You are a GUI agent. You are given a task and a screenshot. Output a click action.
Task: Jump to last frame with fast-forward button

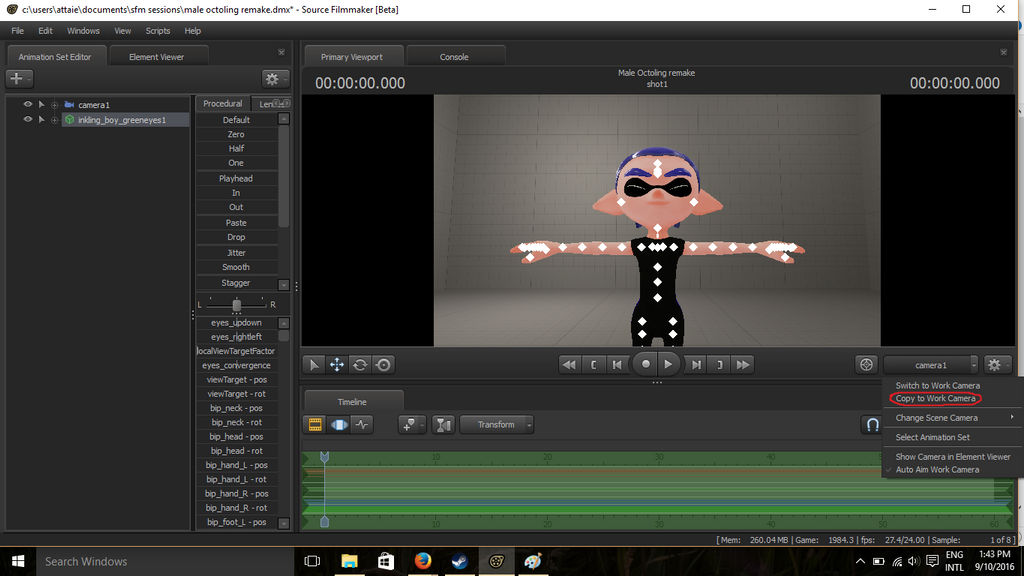click(x=743, y=365)
